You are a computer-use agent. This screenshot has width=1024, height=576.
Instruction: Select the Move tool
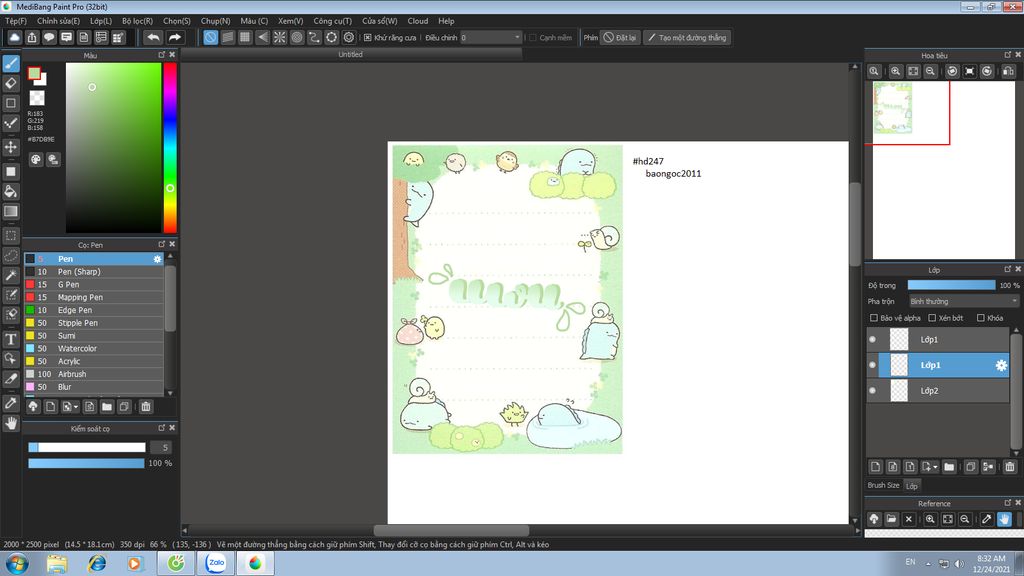pyautogui.click(x=11, y=147)
